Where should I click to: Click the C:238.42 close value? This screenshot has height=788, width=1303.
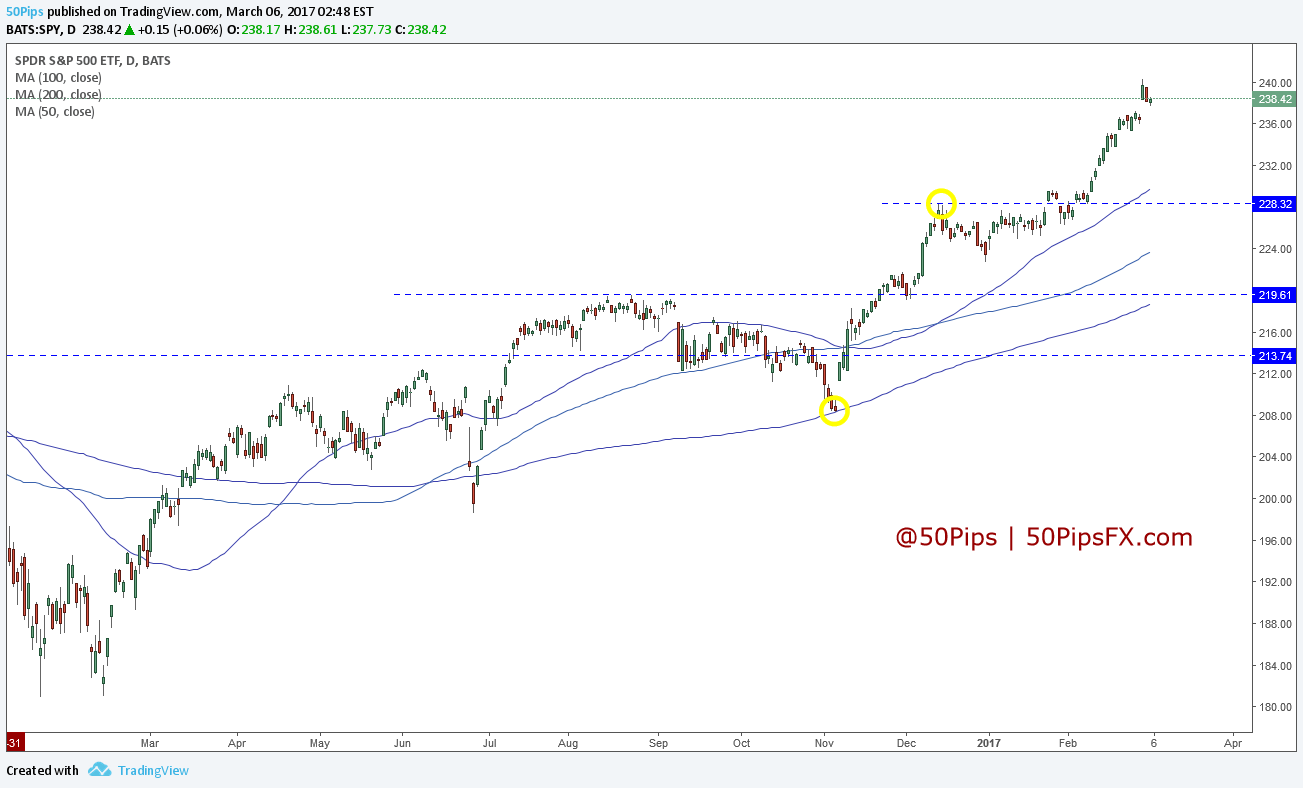click(x=420, y=29)
